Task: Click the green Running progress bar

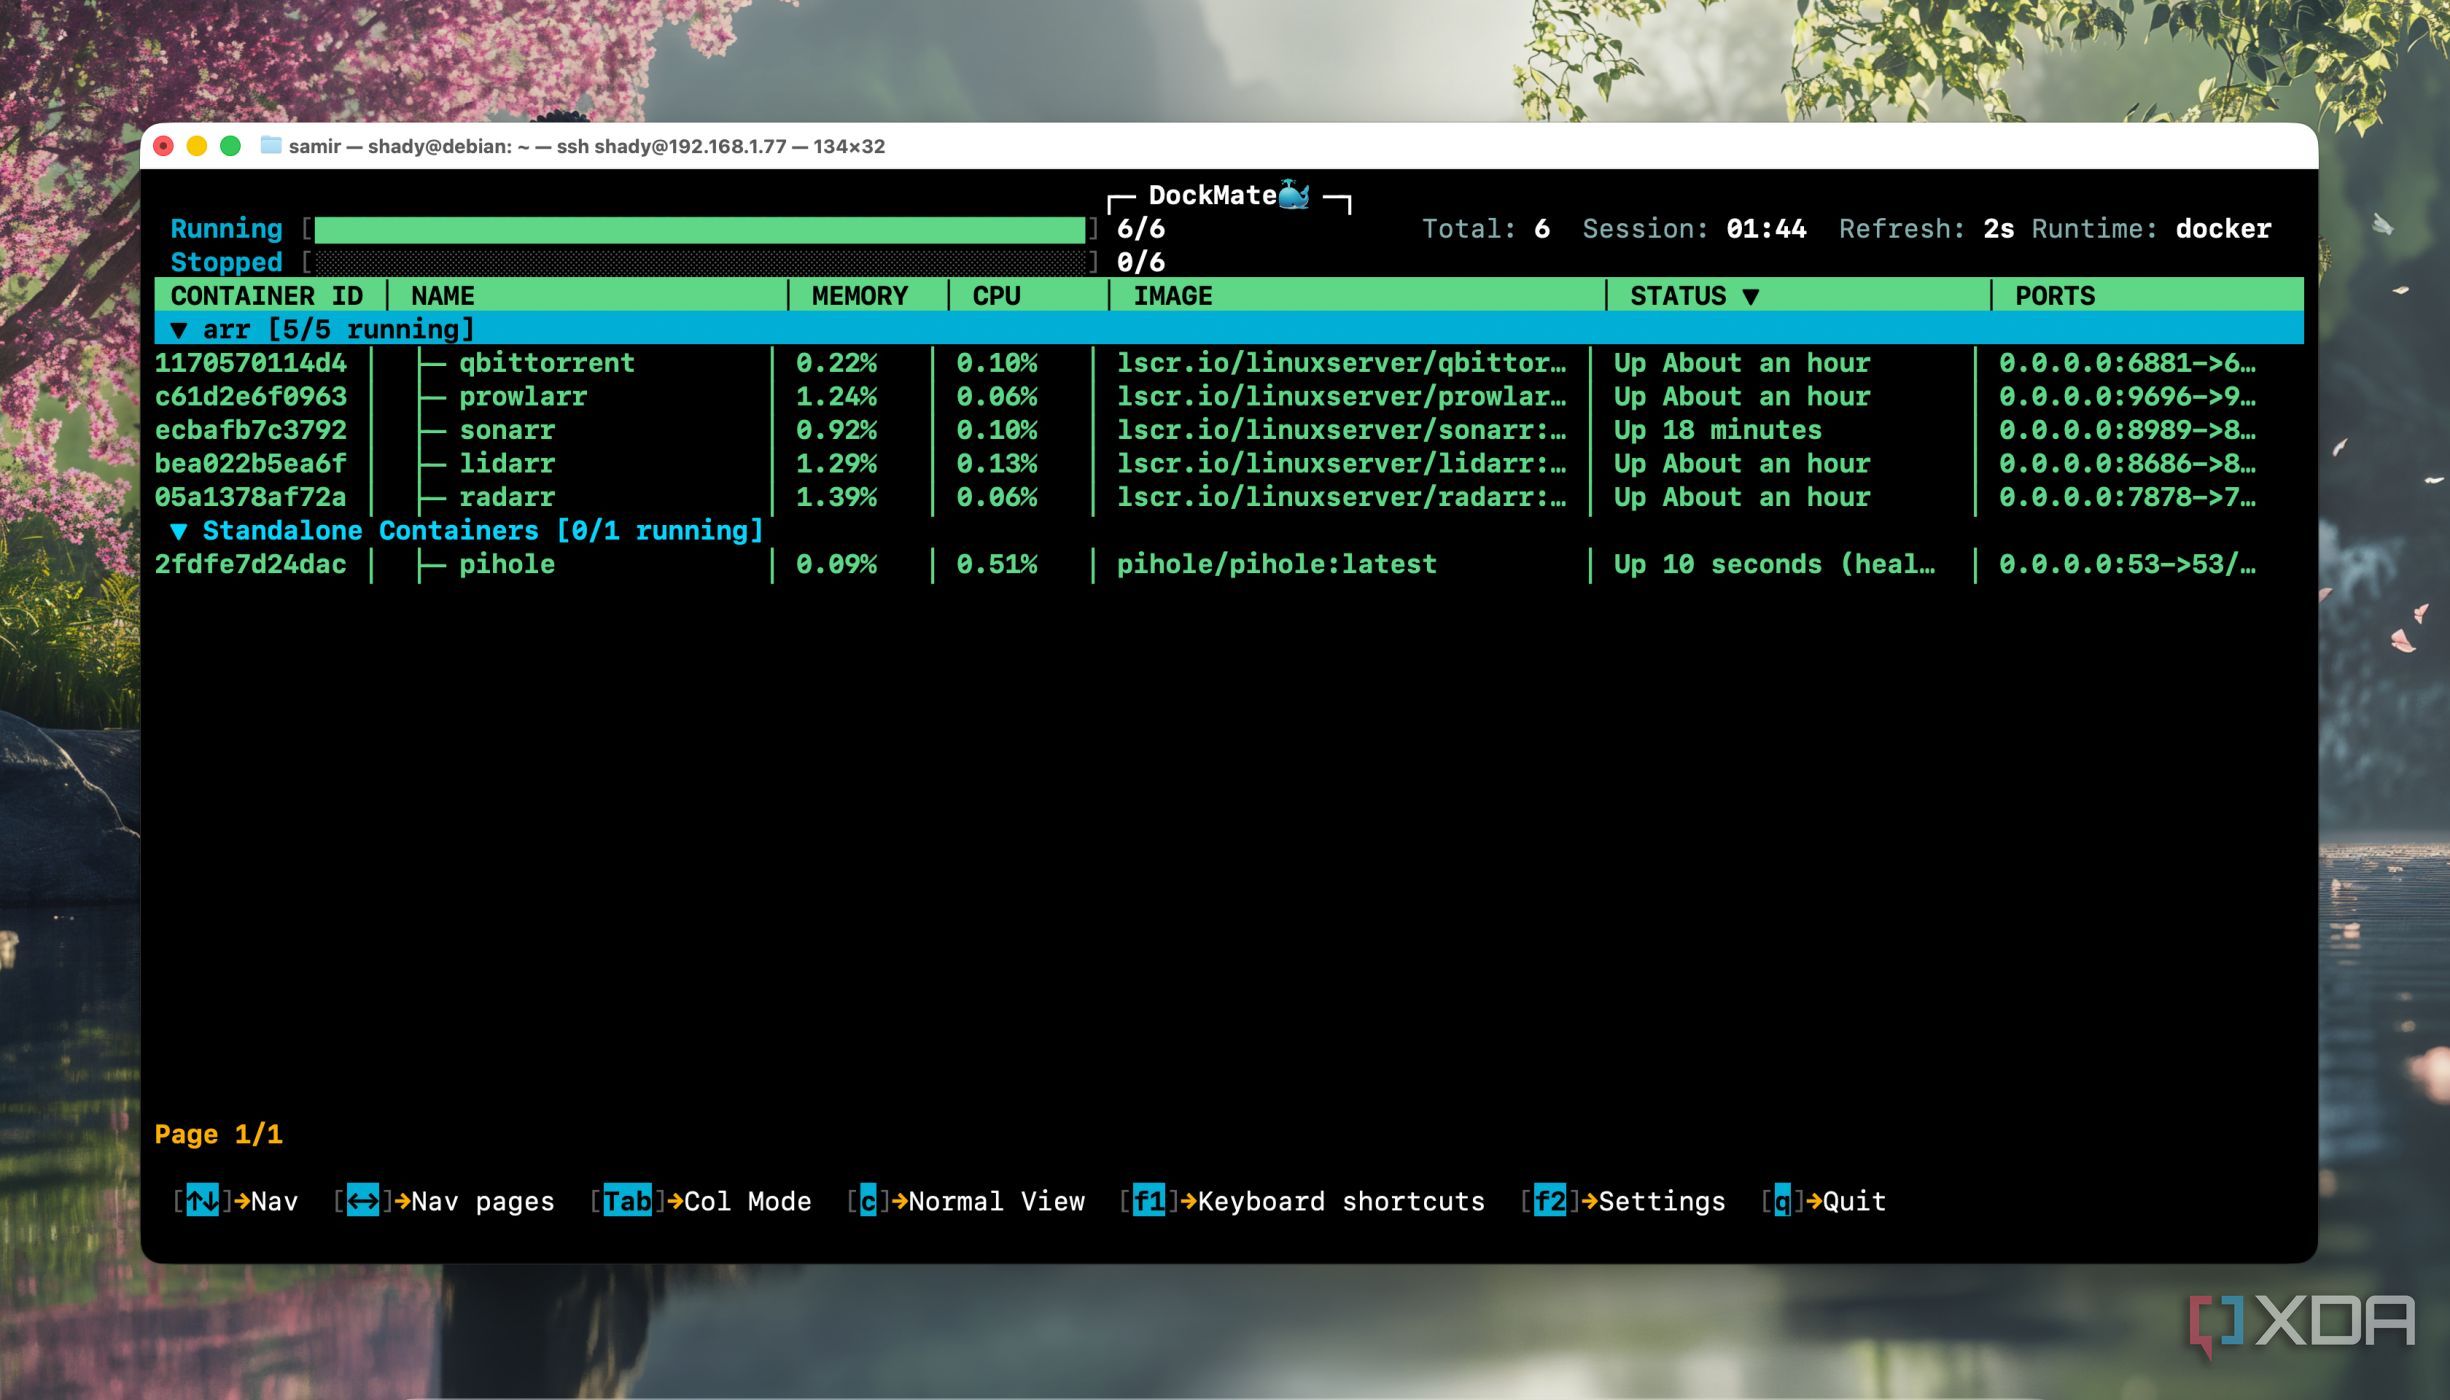Action: tap(700, 229)
